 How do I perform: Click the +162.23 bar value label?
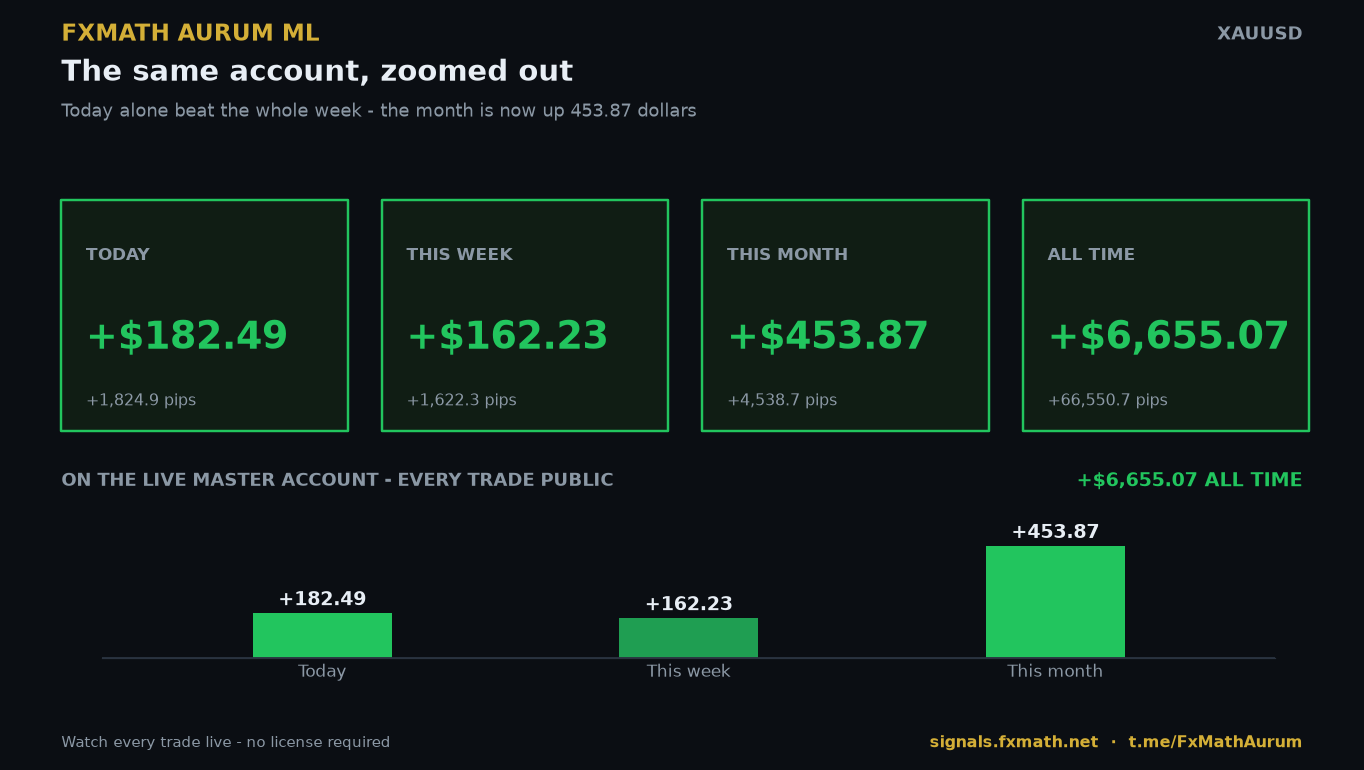tap(688, 605)
